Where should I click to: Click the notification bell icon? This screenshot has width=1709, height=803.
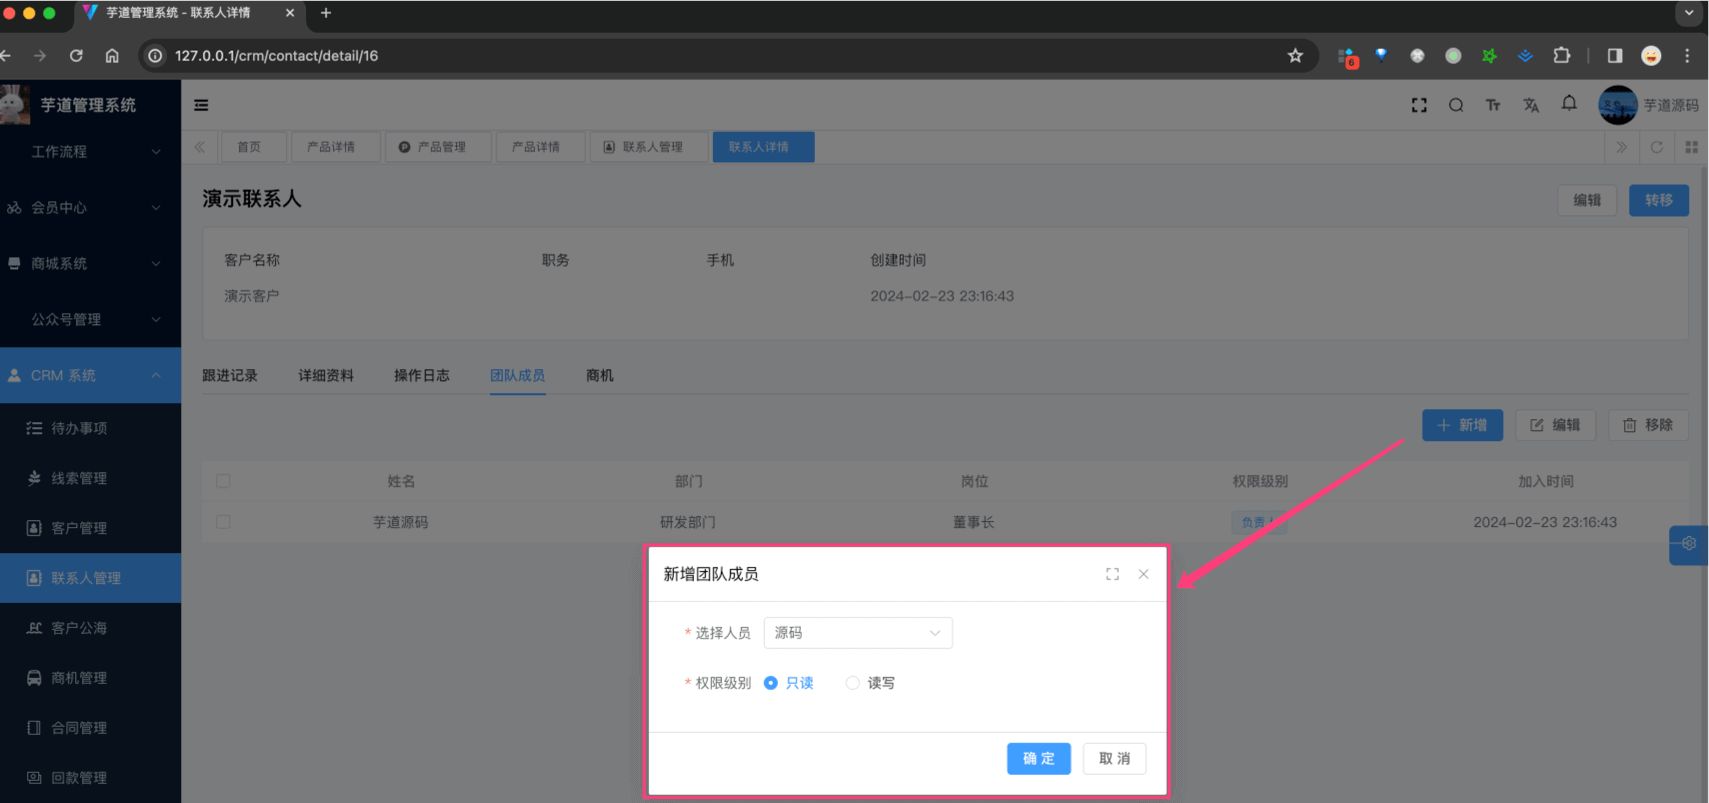tap(1569, 104)
